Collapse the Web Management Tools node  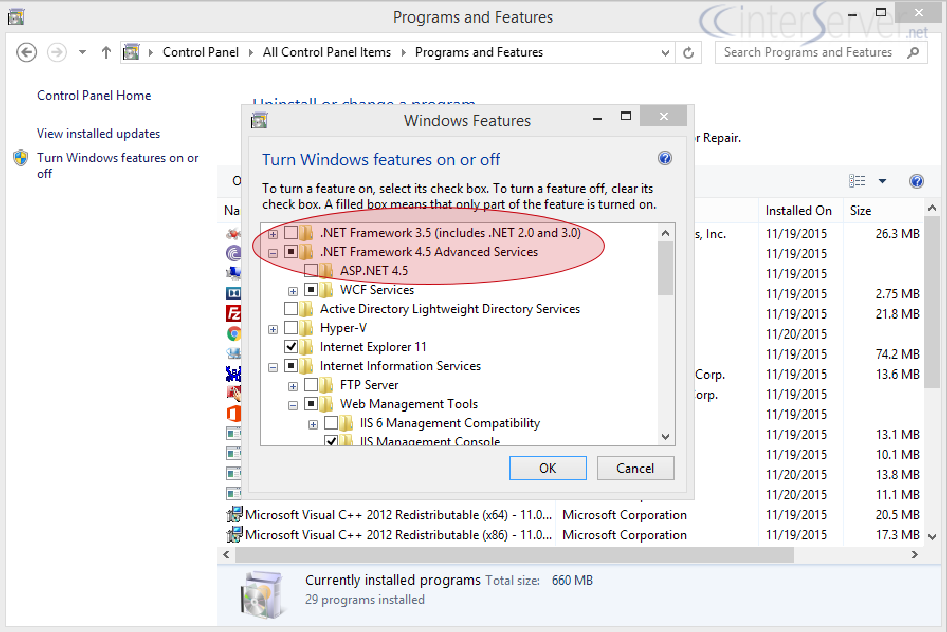(x=293, y=405)
